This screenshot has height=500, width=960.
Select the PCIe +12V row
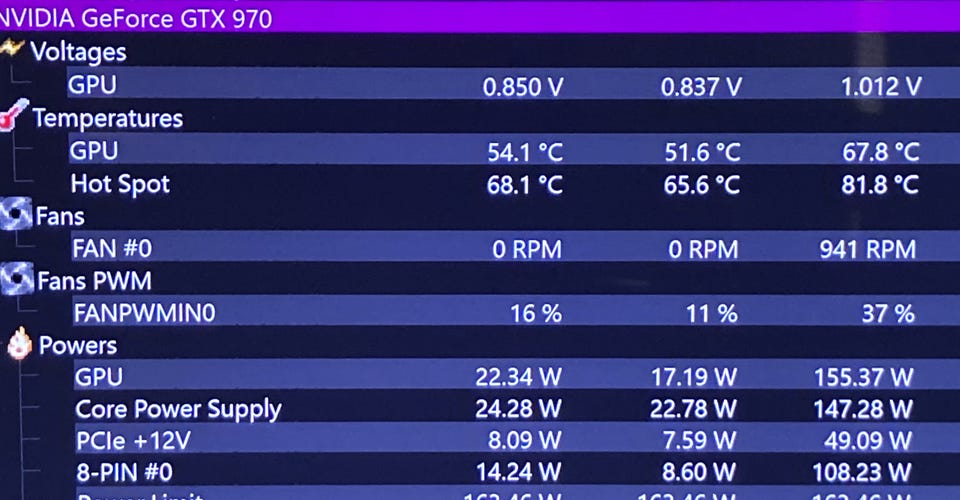click(x=517, y=440)
